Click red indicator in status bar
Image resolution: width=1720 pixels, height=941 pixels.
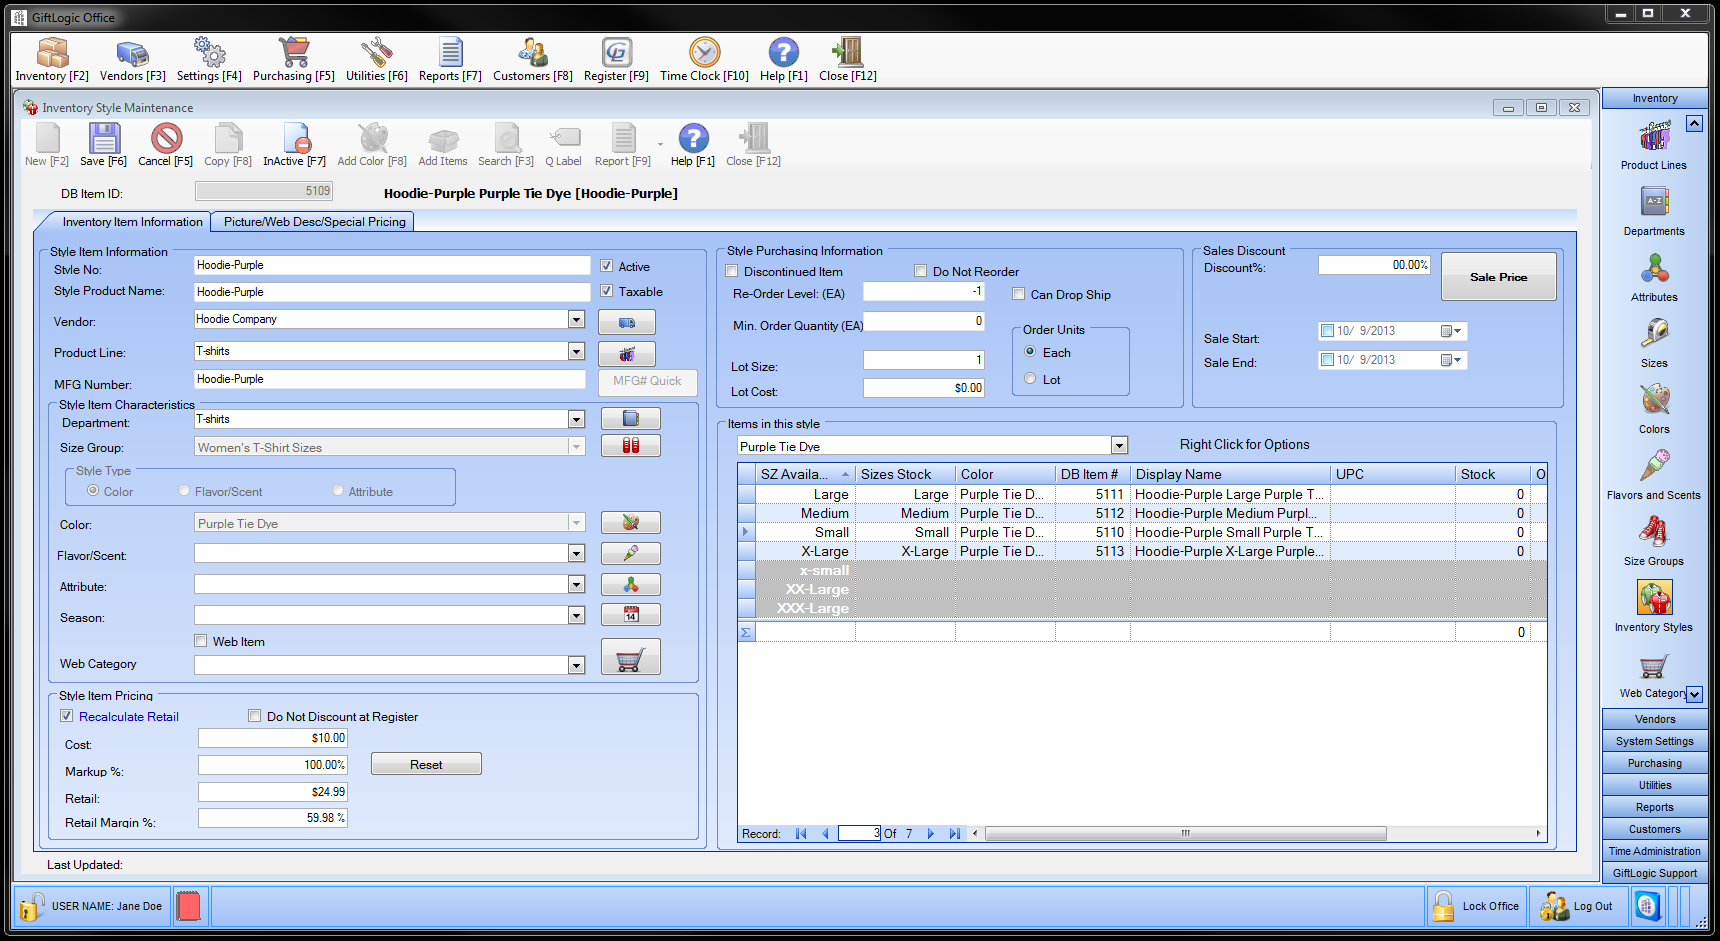click(x=188, y=906)
